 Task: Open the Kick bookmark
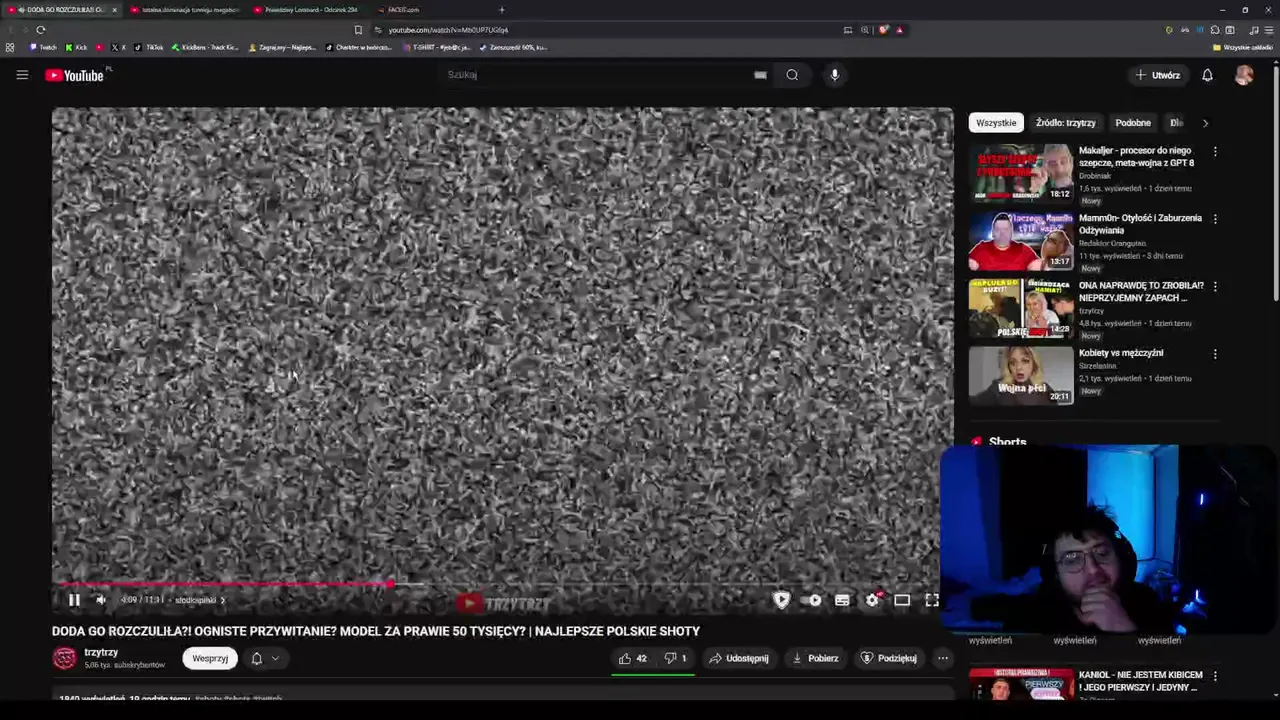click(77, 47)
